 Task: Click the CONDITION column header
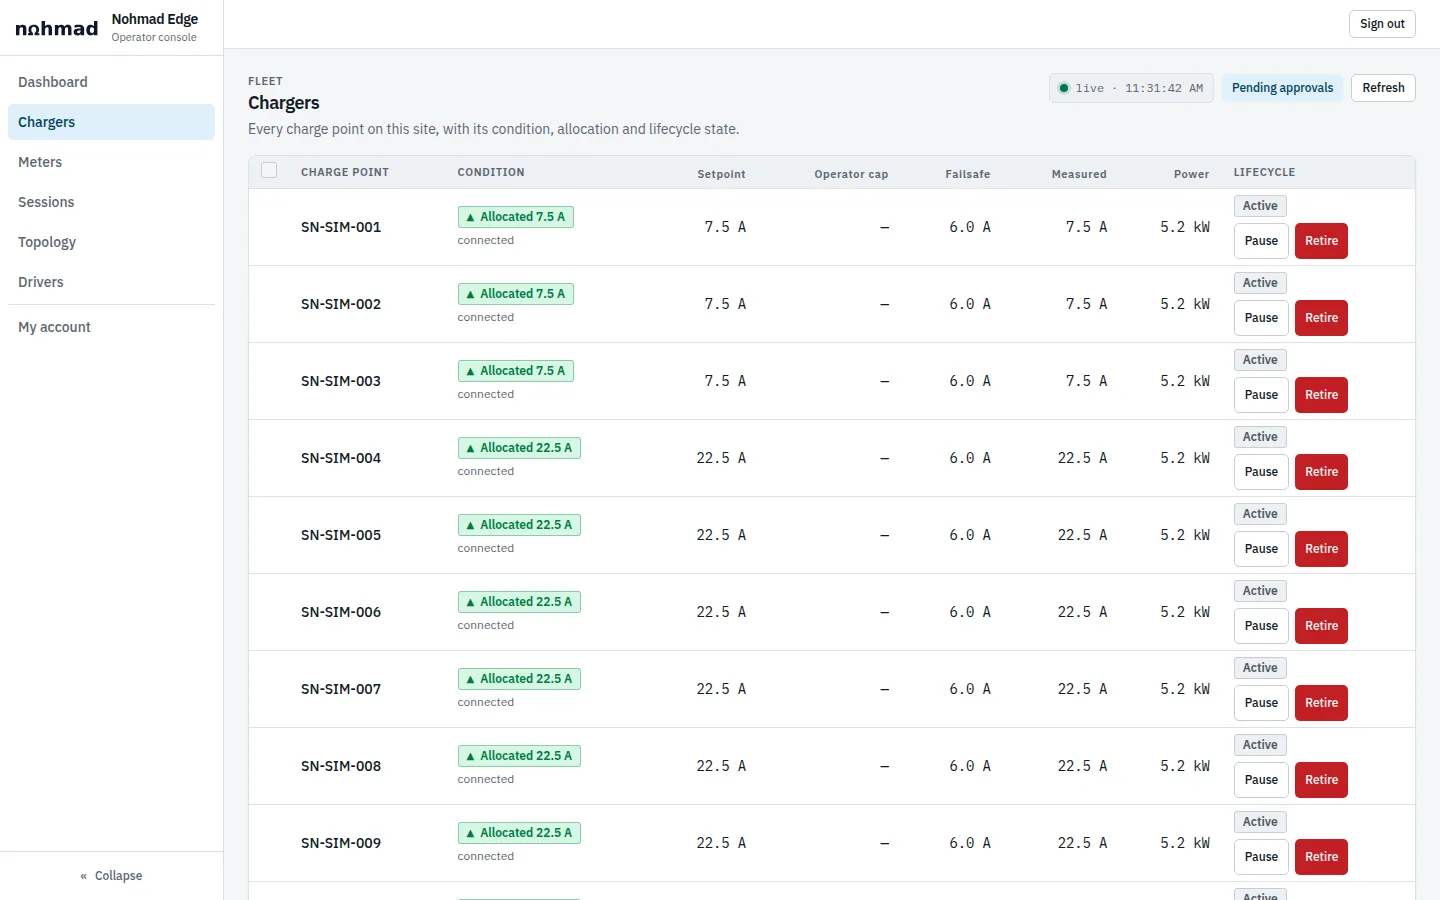tap(491, 172)
